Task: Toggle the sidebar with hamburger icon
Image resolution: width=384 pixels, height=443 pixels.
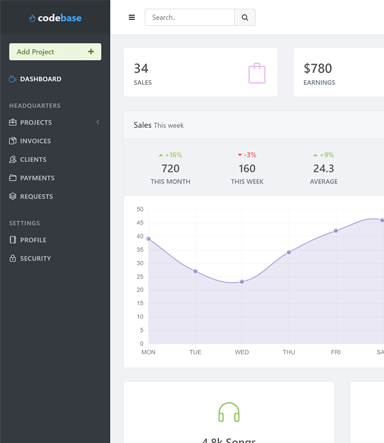Action: 132,17
